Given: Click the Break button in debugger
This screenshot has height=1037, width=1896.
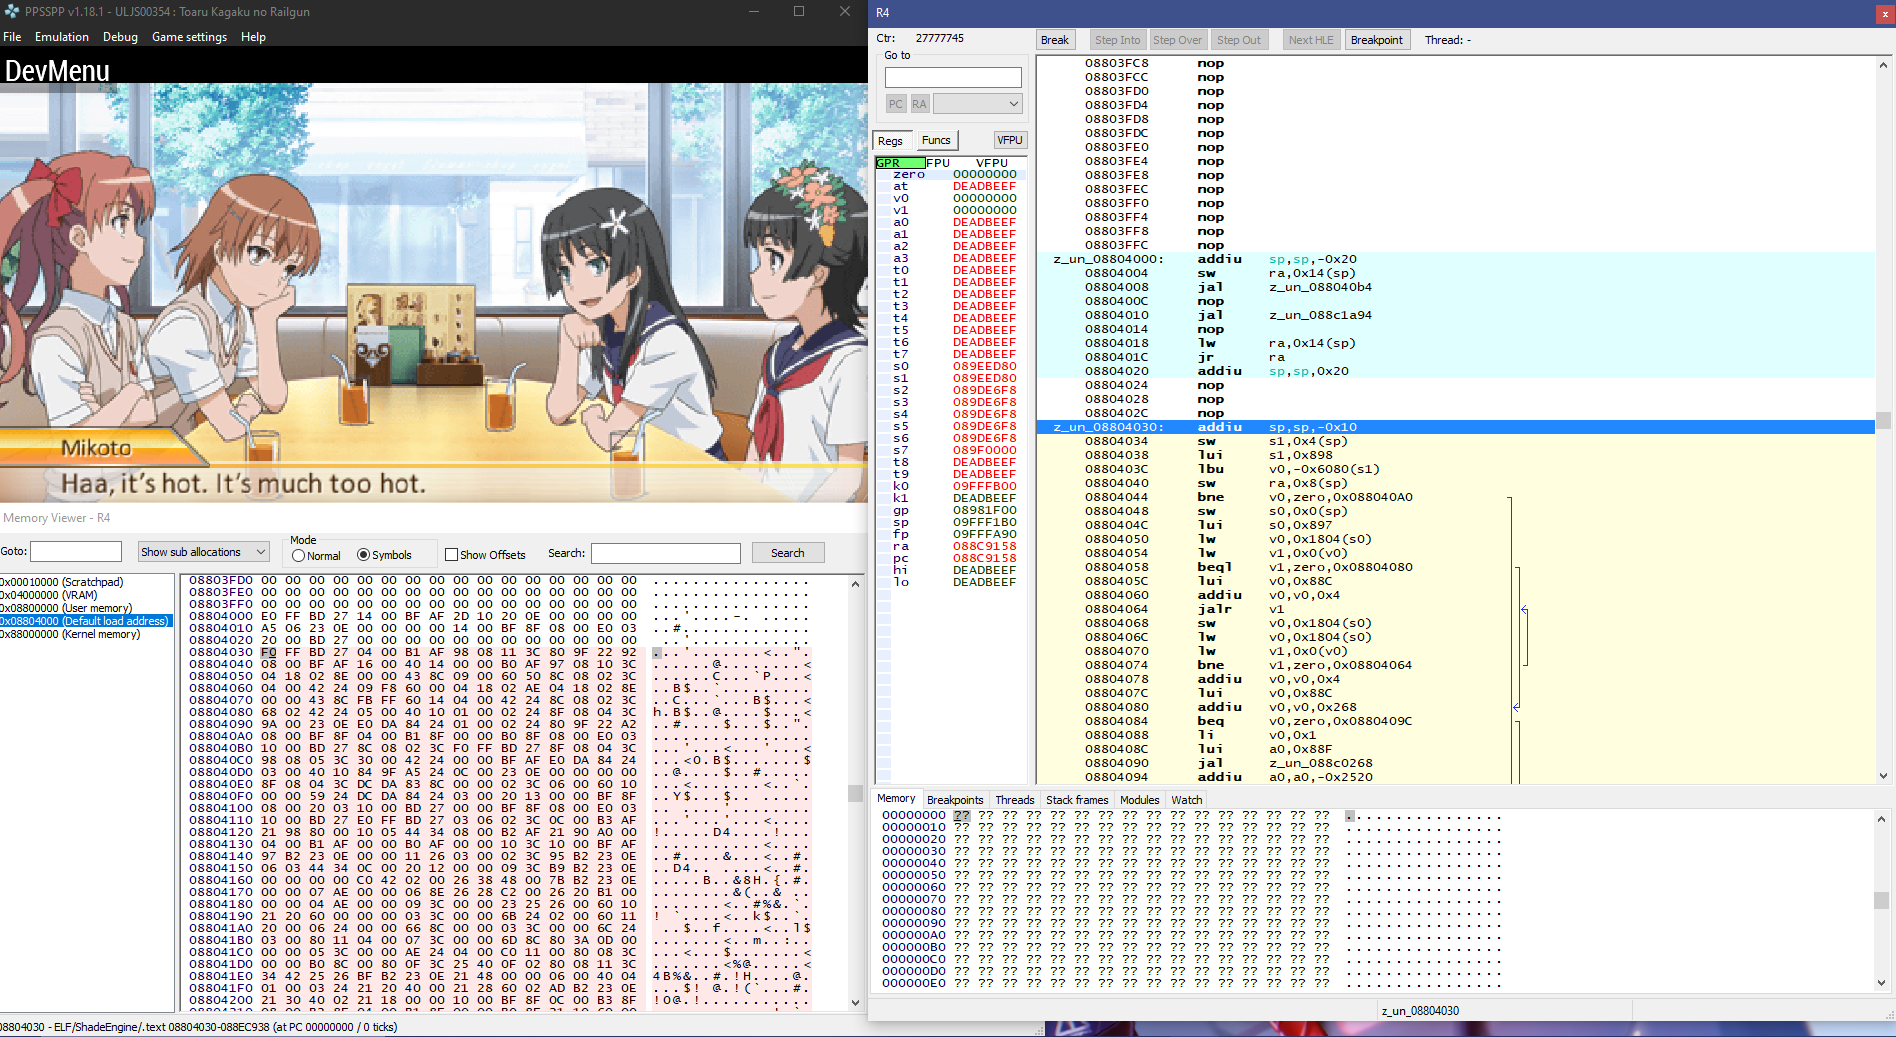Looking at the screenshot, I should [x=1055, y=40].
